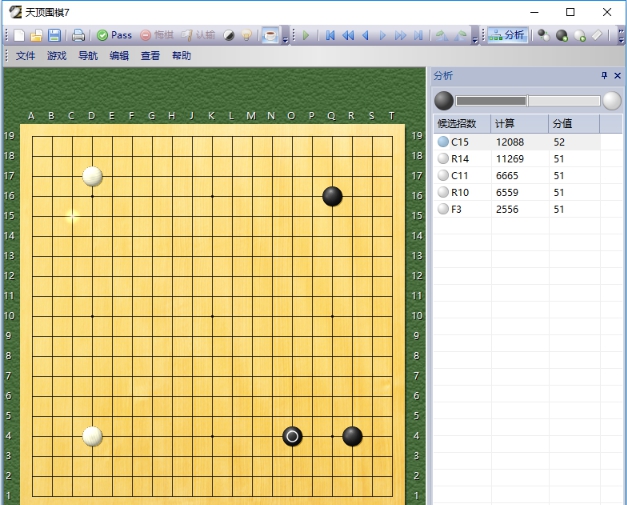Click the 天顶围棋7 application title icon

pos(16,12)
